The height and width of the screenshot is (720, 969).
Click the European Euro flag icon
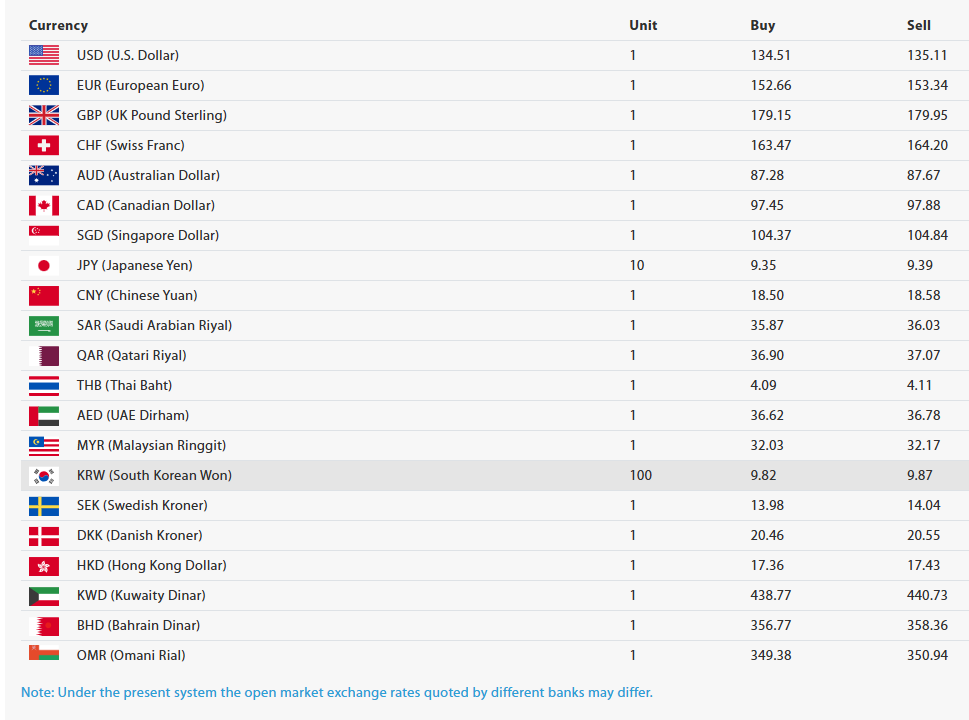[44, 86]
